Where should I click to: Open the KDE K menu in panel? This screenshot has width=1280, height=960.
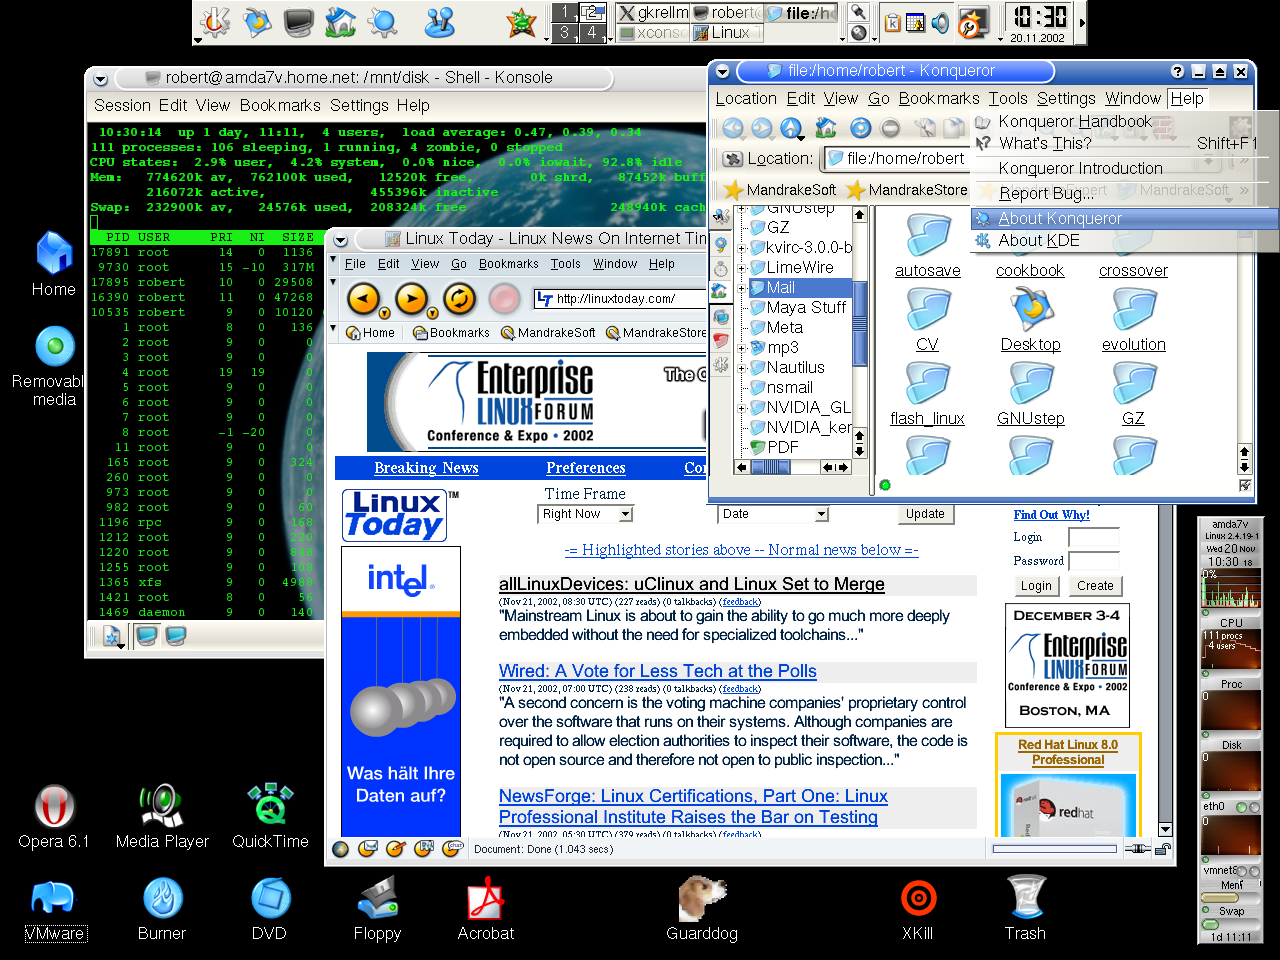coord(214,22)
